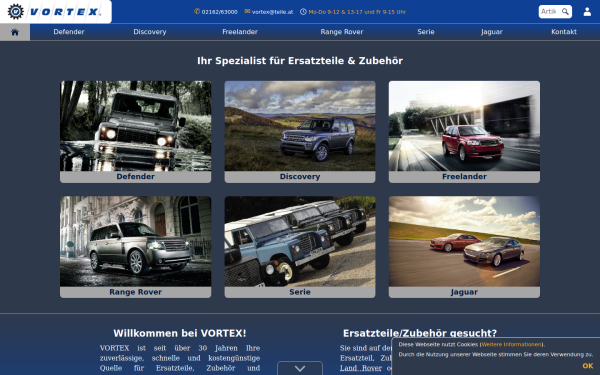
Task: Click 'Weitere Informationen' cookie link
Action: 512,344
